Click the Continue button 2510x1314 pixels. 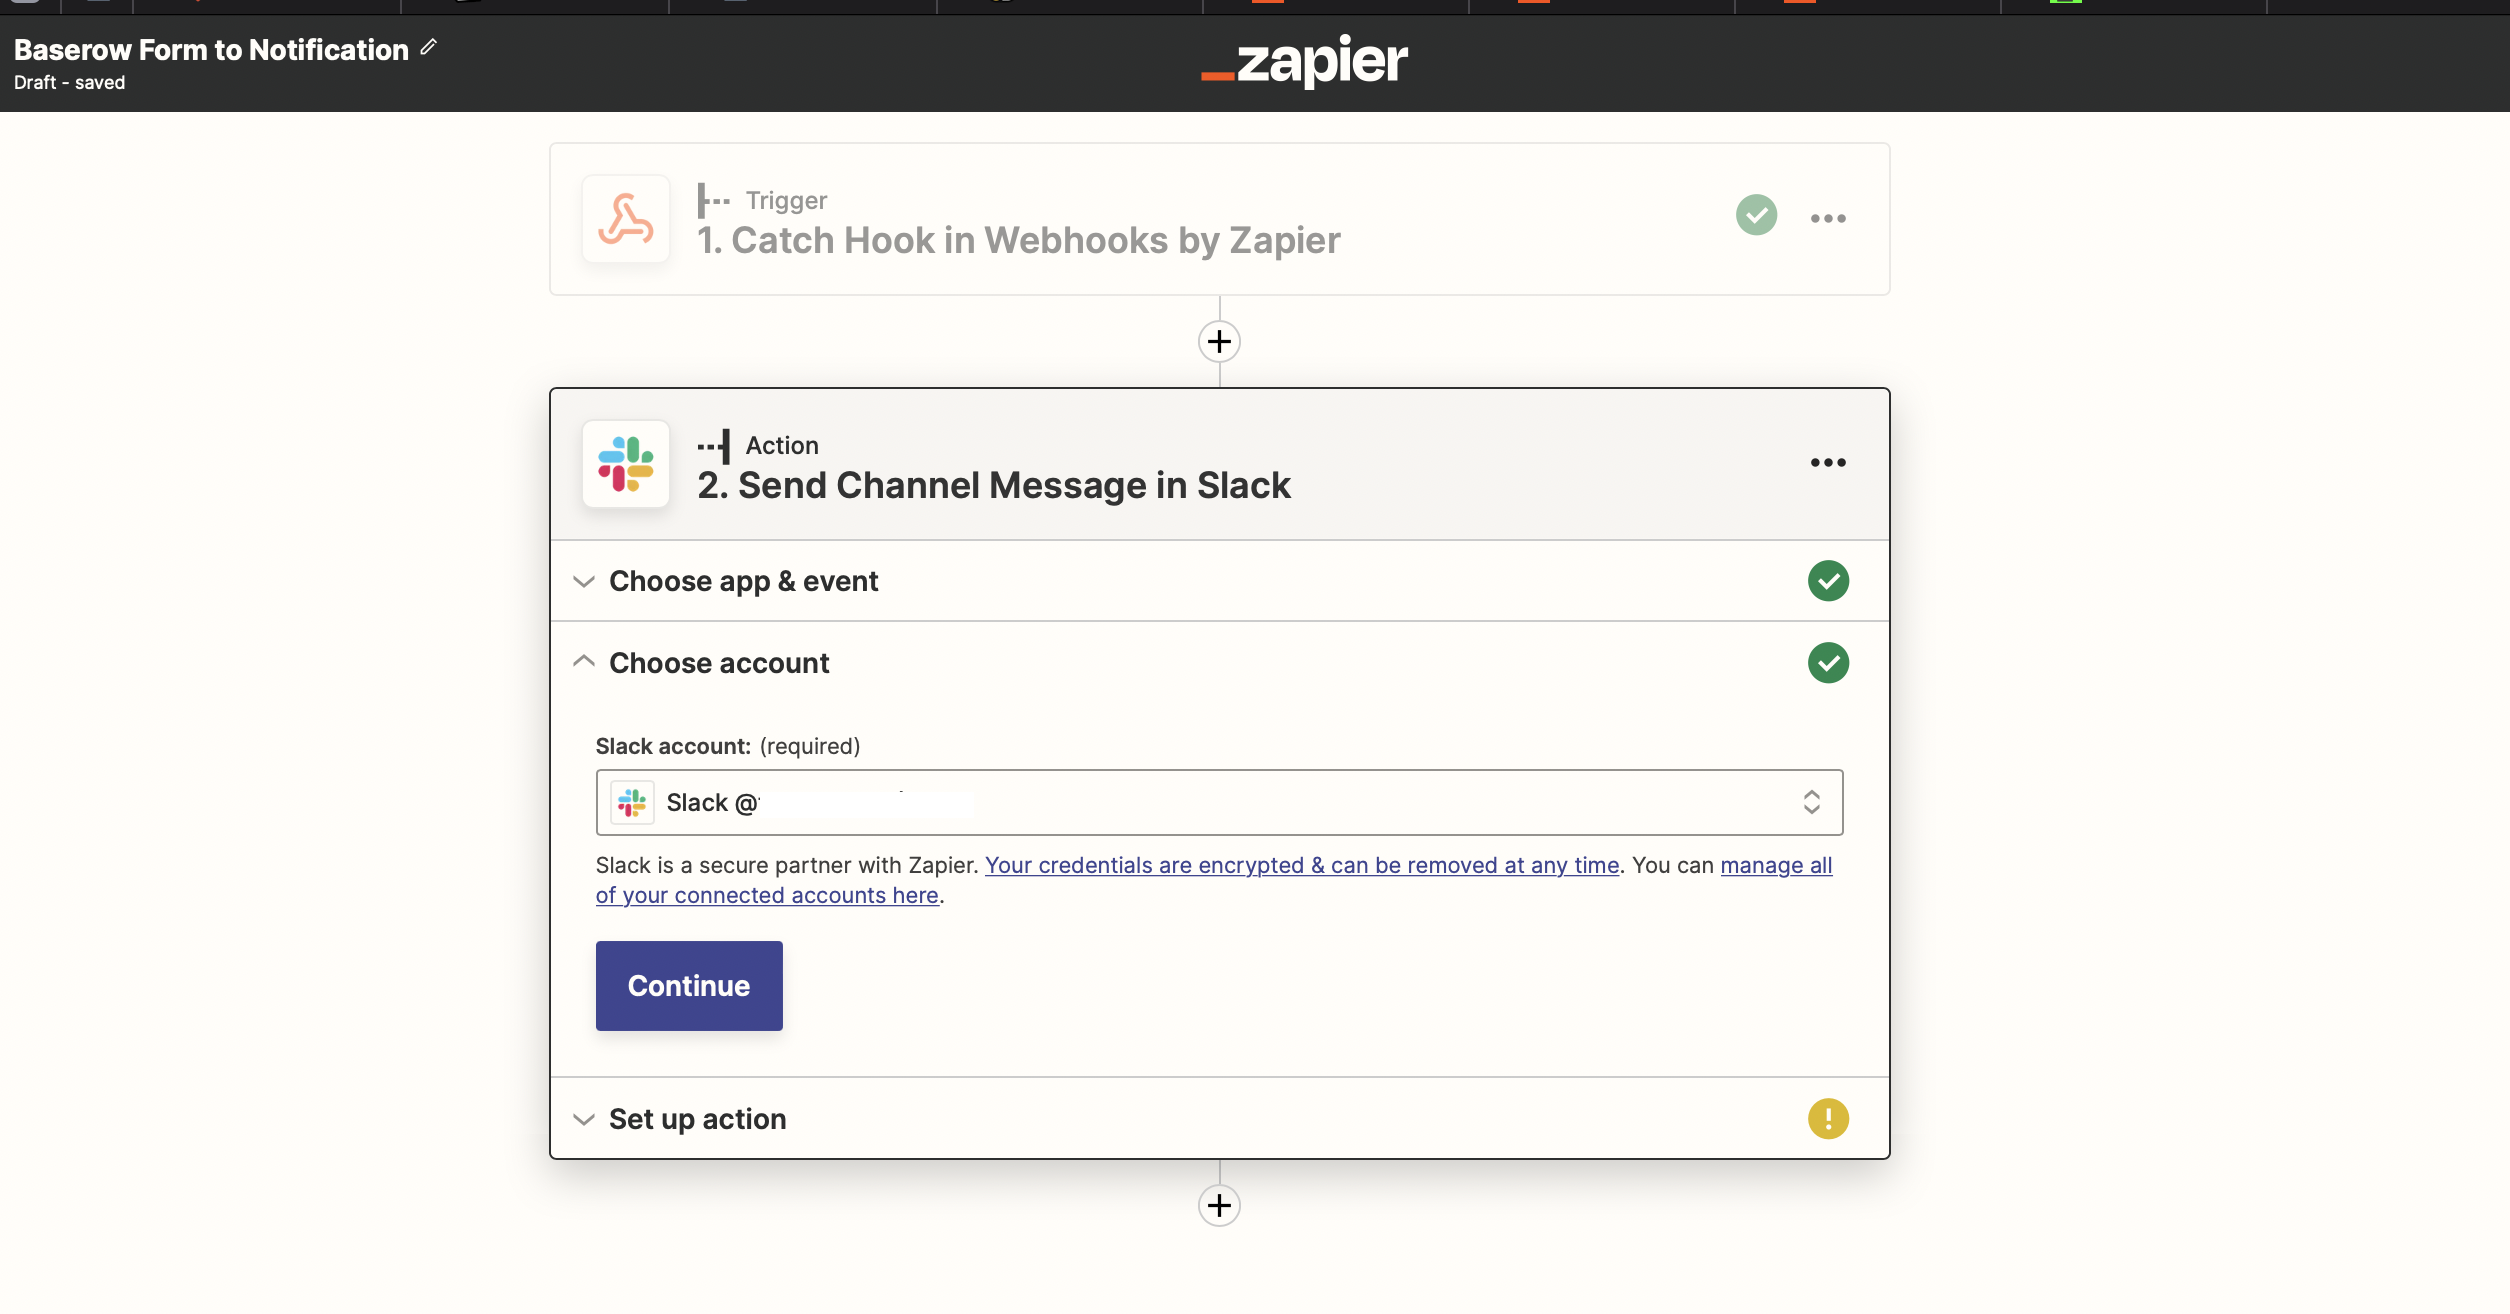[689, 986]
